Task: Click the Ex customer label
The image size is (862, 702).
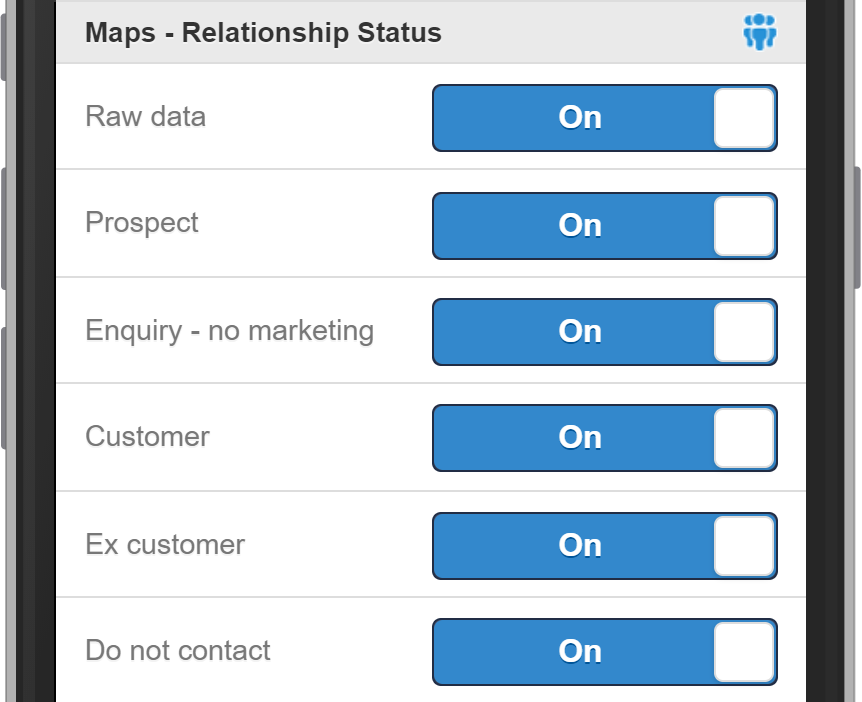Action: coord(164,545)
